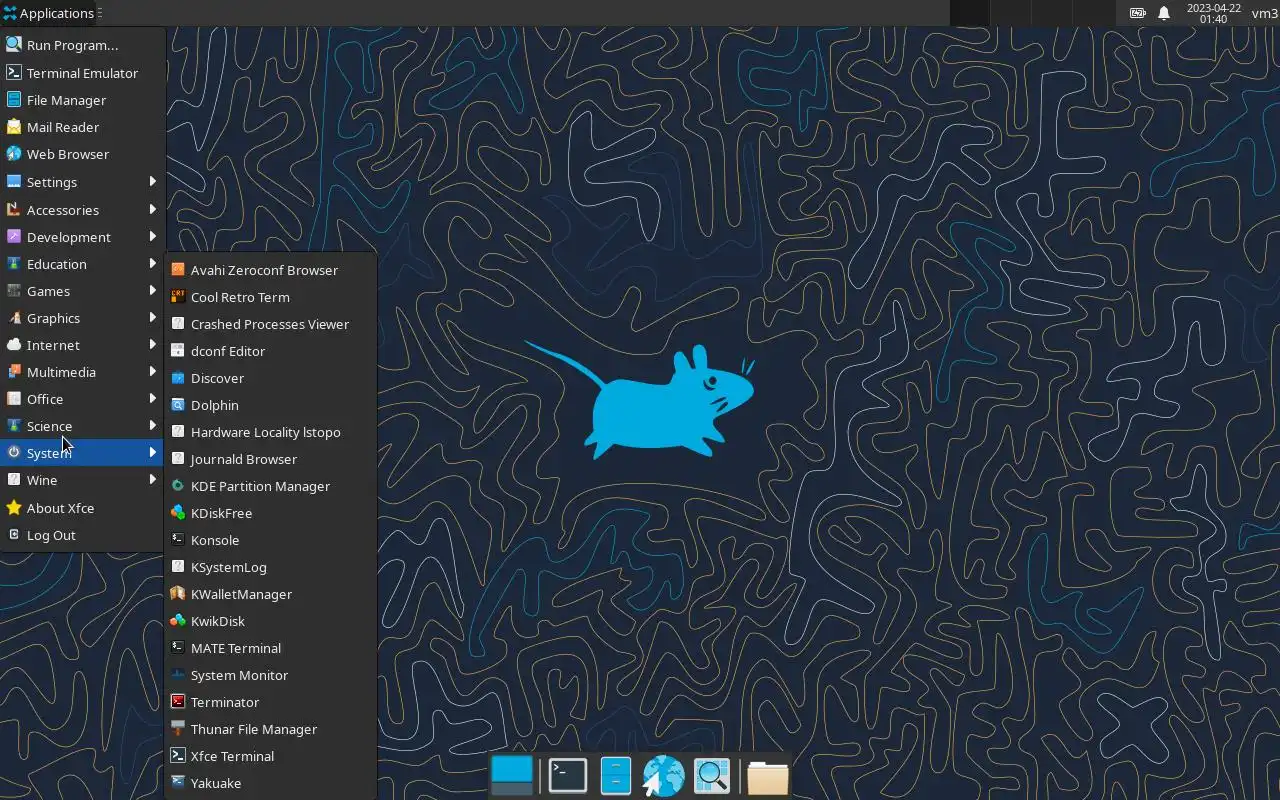Expand the Games submenu arrow
1280x800 pixels.
153,290
